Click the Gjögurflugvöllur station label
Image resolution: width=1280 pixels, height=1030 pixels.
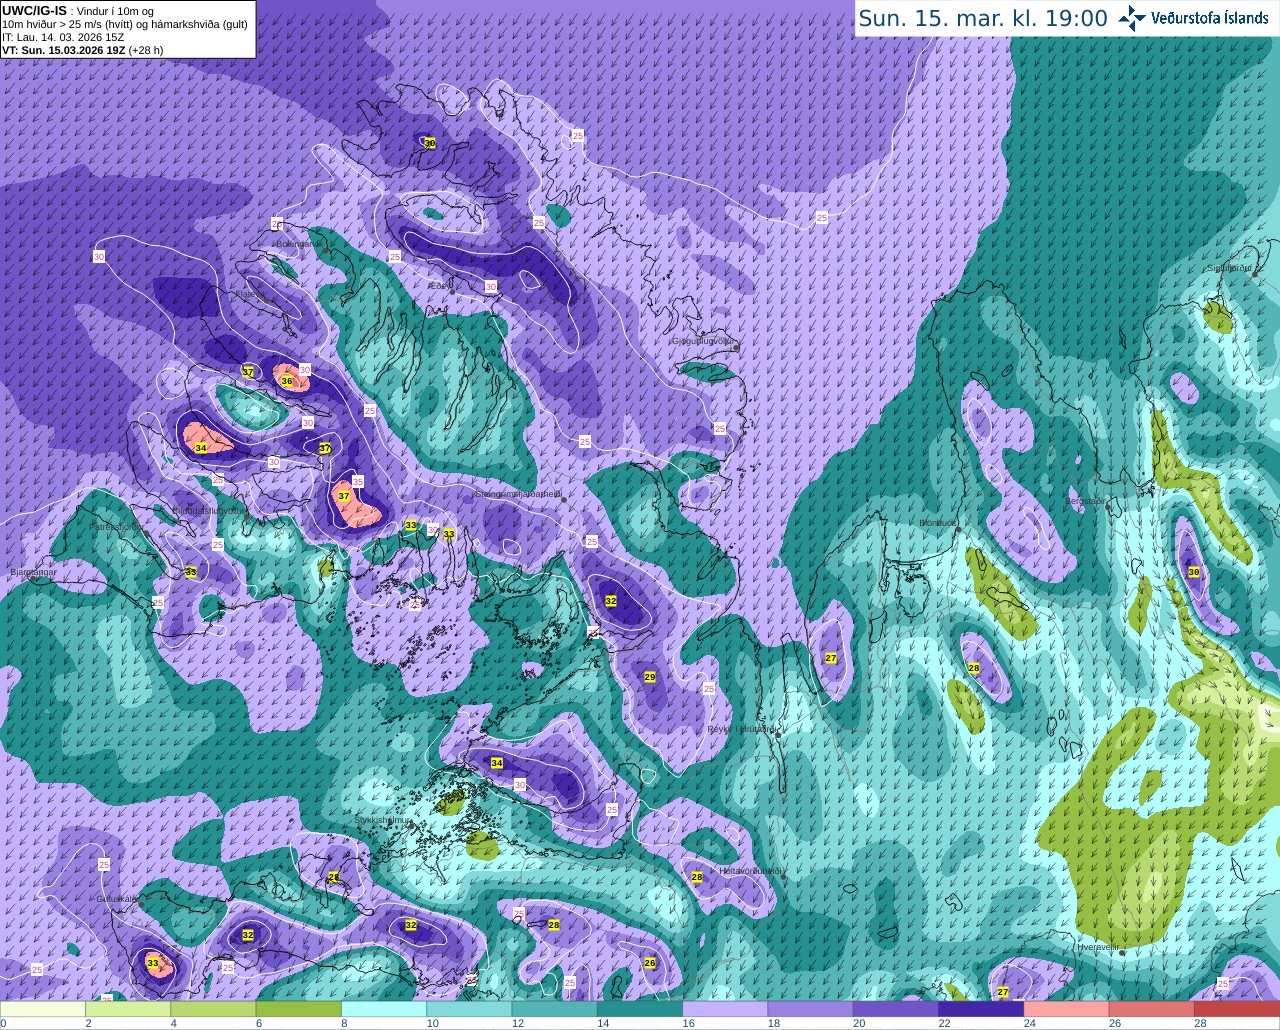click(x=704, y=341)
